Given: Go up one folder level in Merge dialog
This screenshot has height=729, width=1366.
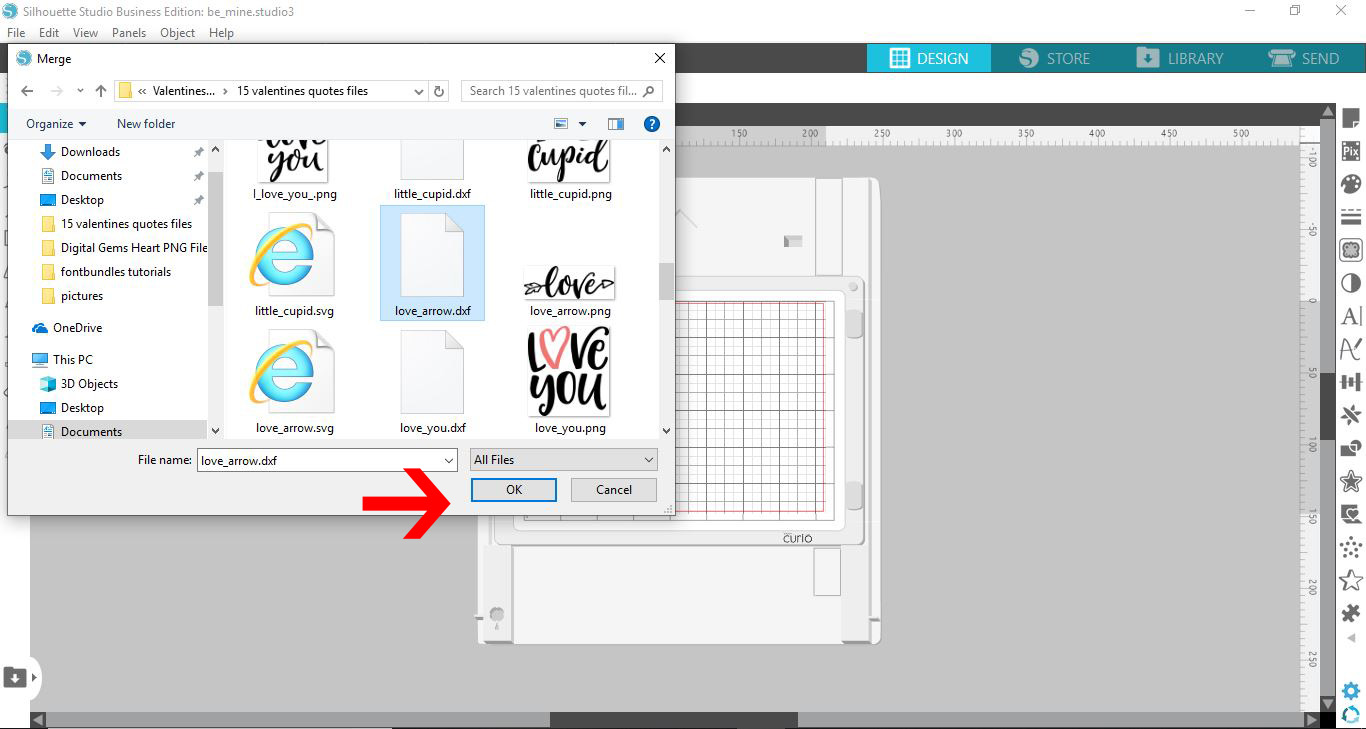Looking at the screenshot, I should (x=100, y=91).
